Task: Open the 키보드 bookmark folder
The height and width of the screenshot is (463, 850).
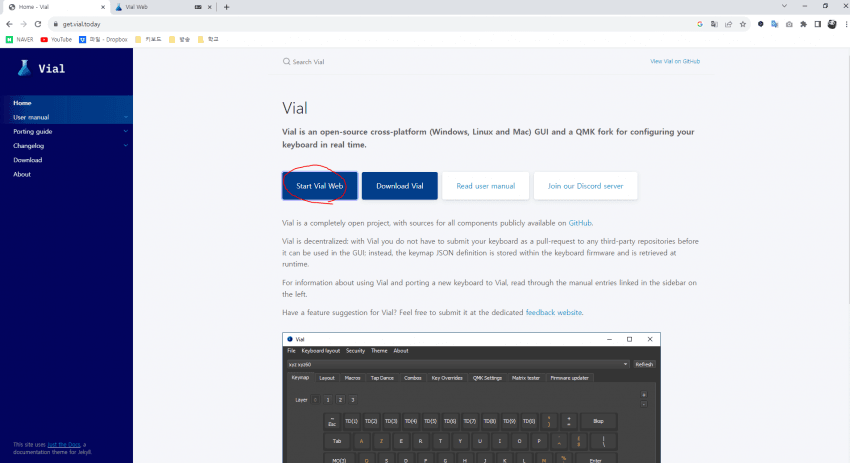Action: [x=148, y=40]
